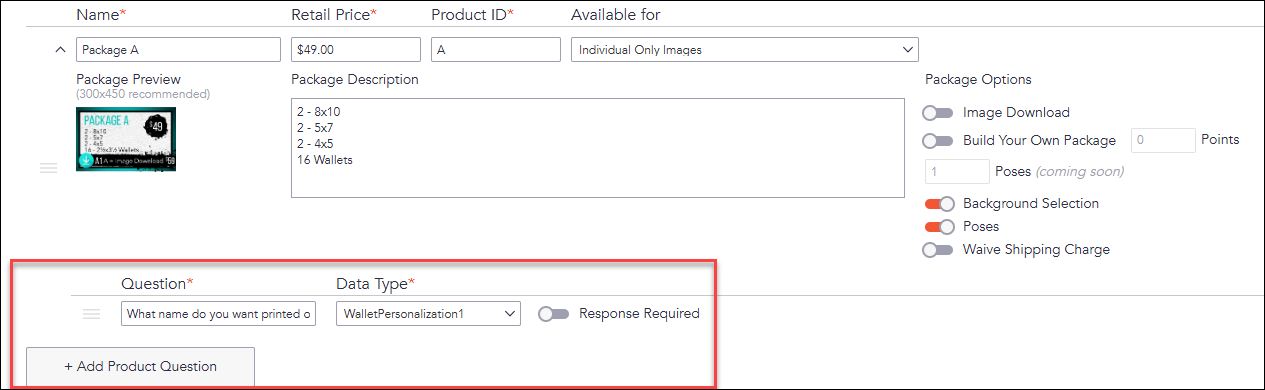Collapse the Package A row chevron

[x=60, y=49]
